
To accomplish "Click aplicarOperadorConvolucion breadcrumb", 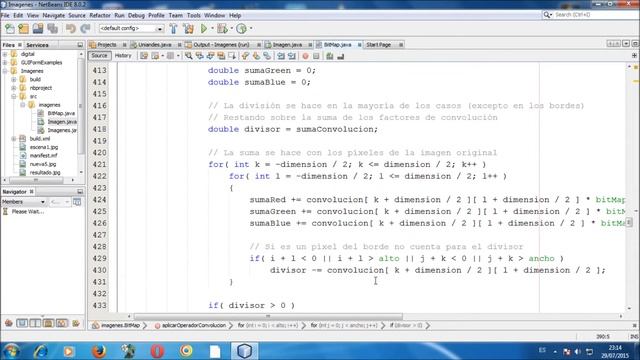I will point(193,325).
